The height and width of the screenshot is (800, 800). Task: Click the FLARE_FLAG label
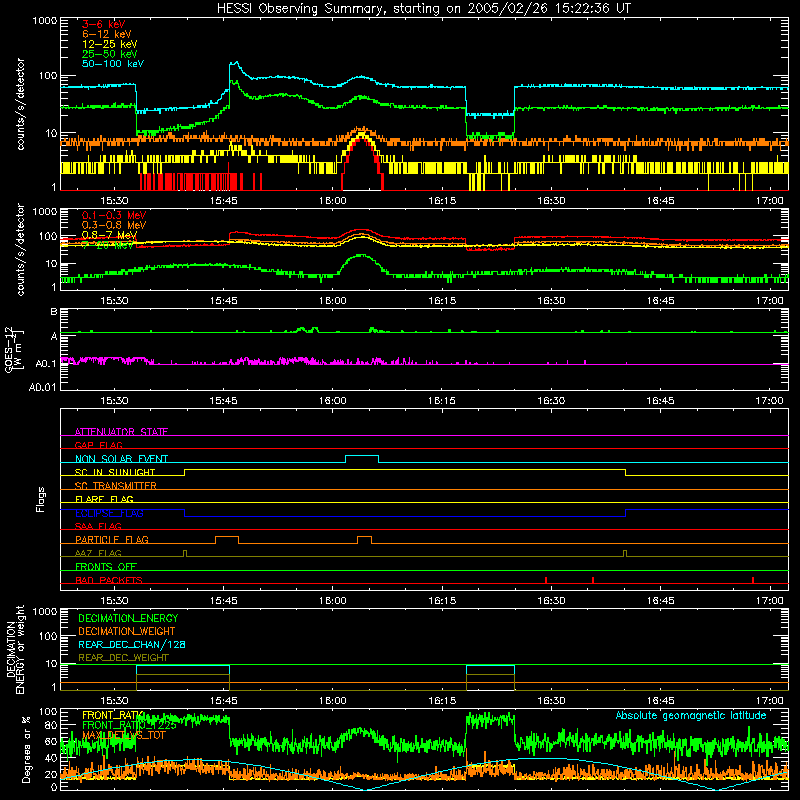(x=104, y=499)
